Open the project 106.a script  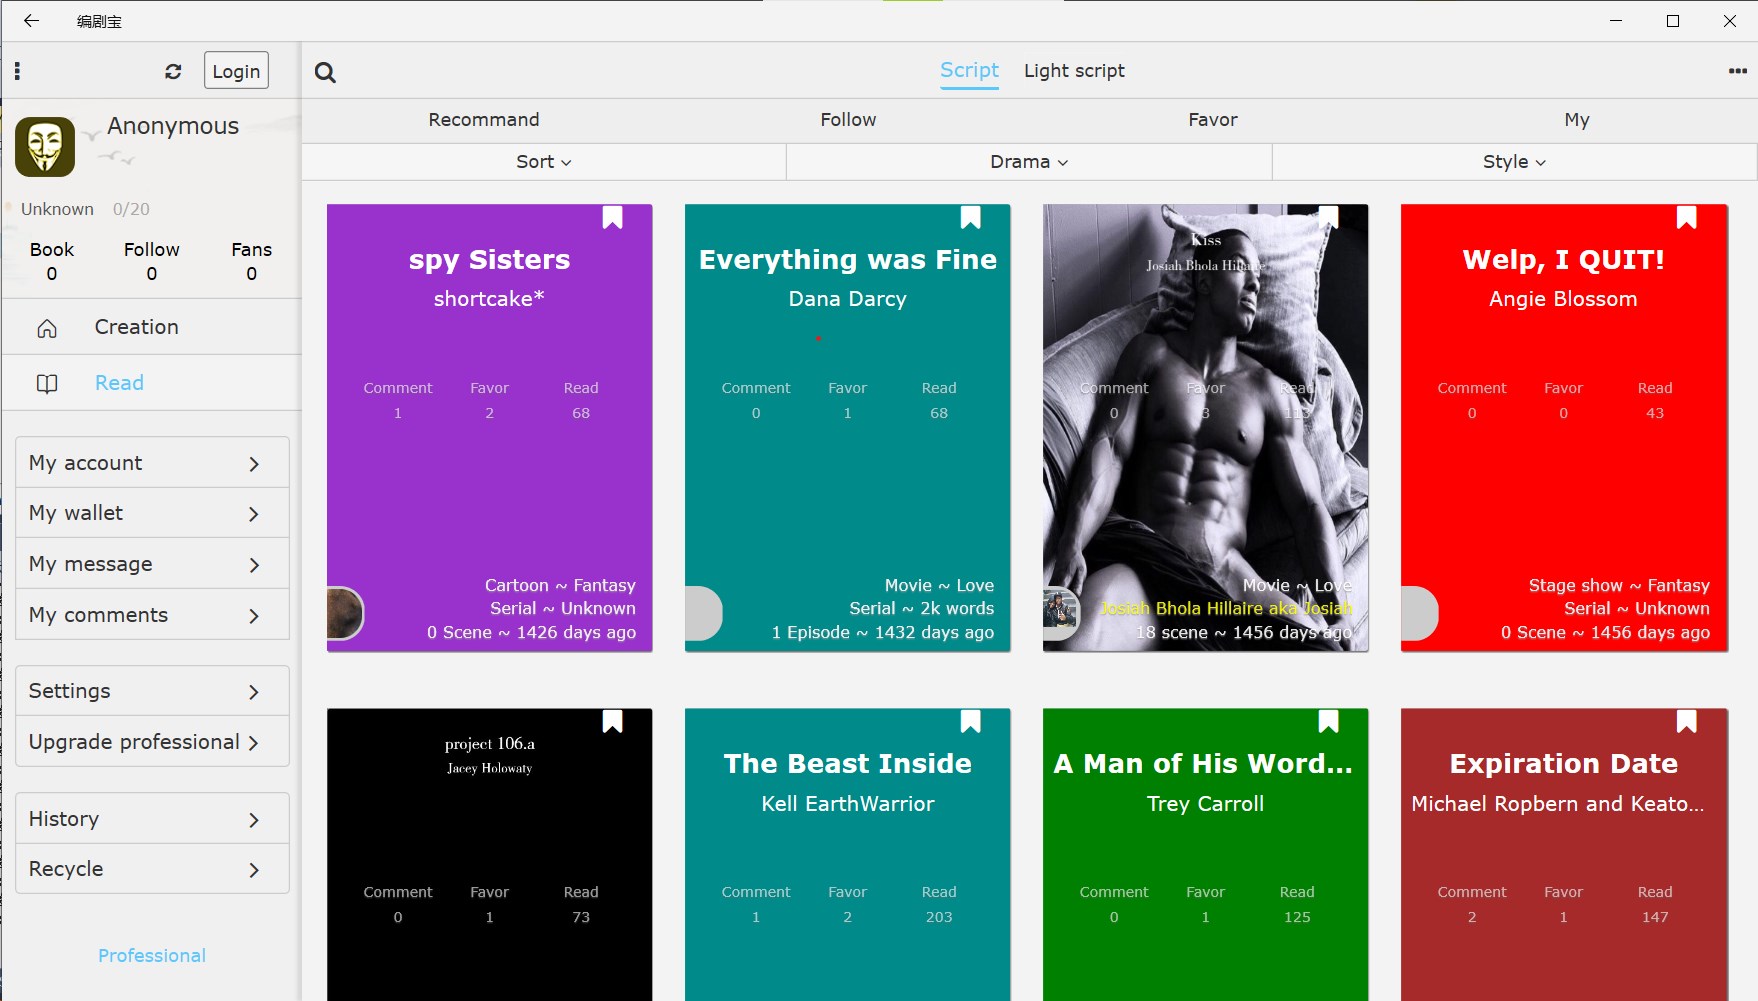coord(490,855)
